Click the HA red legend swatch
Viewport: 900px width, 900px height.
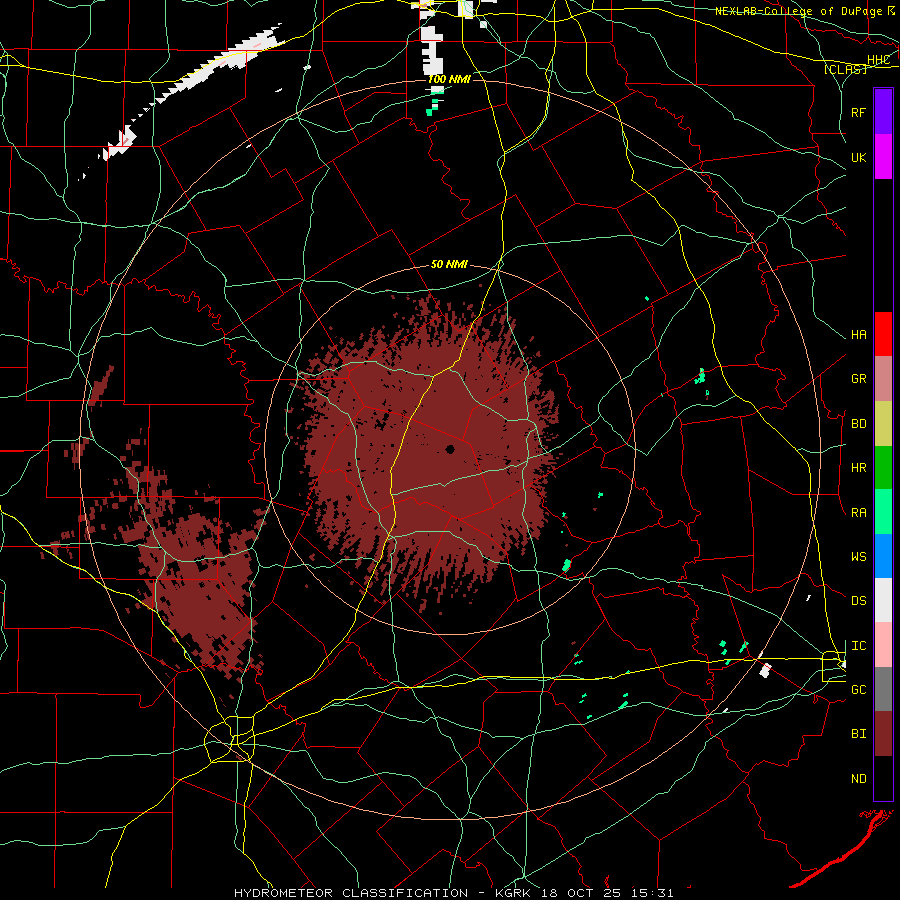(x=883, y=334)
